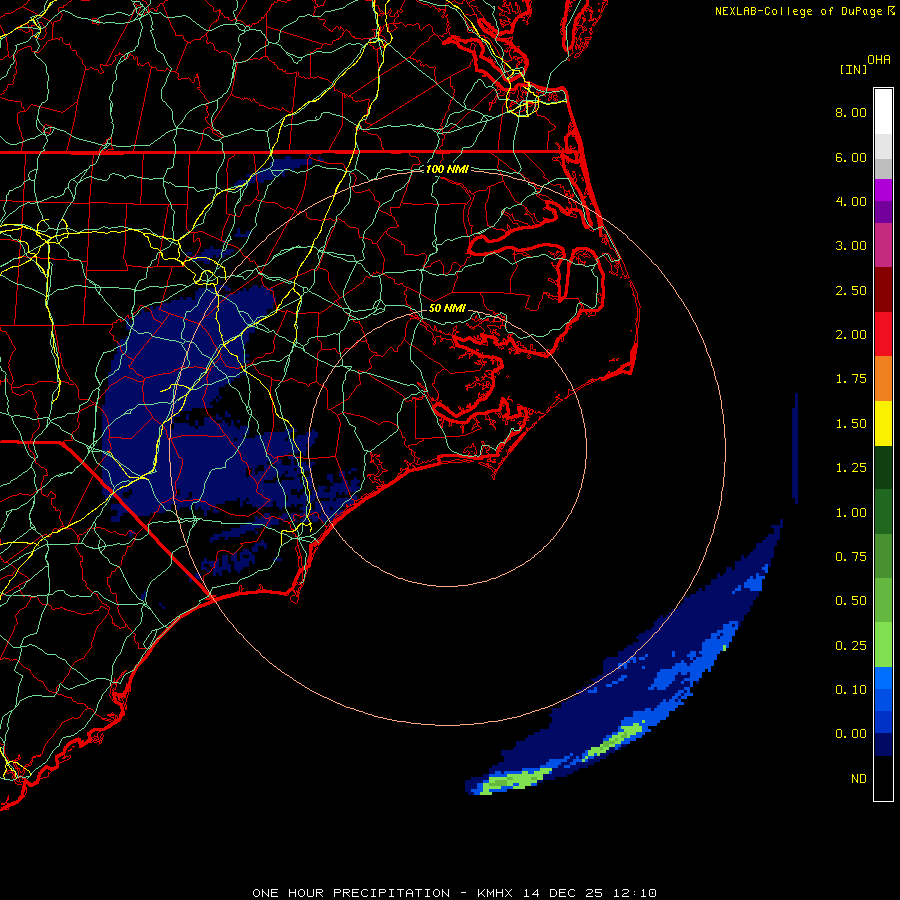Select the pink swatch beside 3.00
The width and height of the screenshot is (900, 900).
[883, 245]
